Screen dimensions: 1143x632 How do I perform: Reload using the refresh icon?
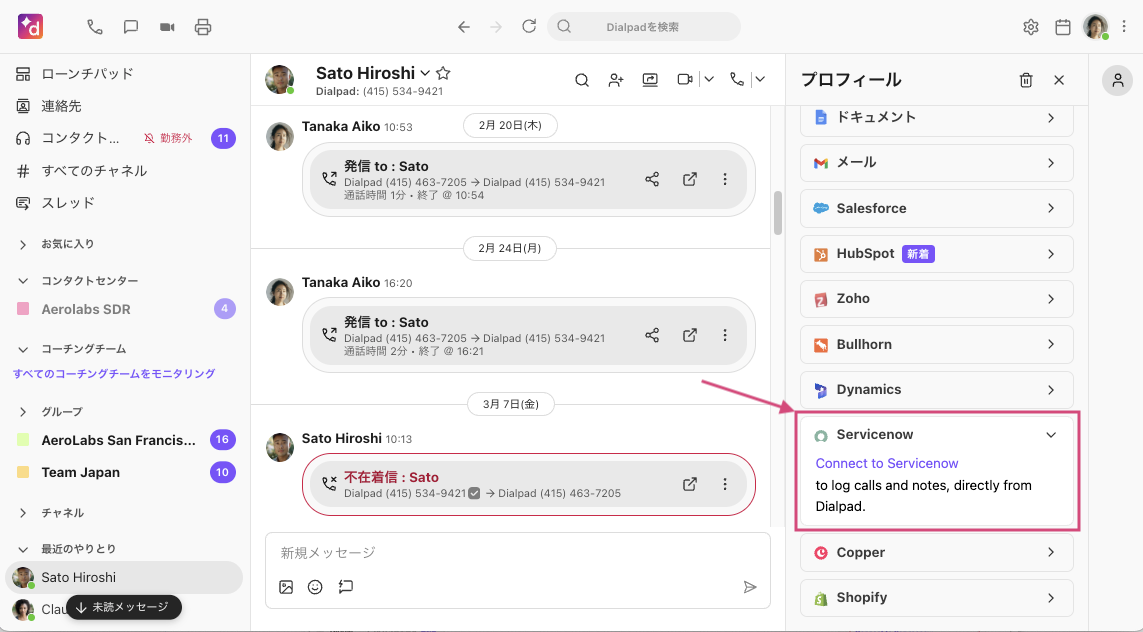[529, 26]
